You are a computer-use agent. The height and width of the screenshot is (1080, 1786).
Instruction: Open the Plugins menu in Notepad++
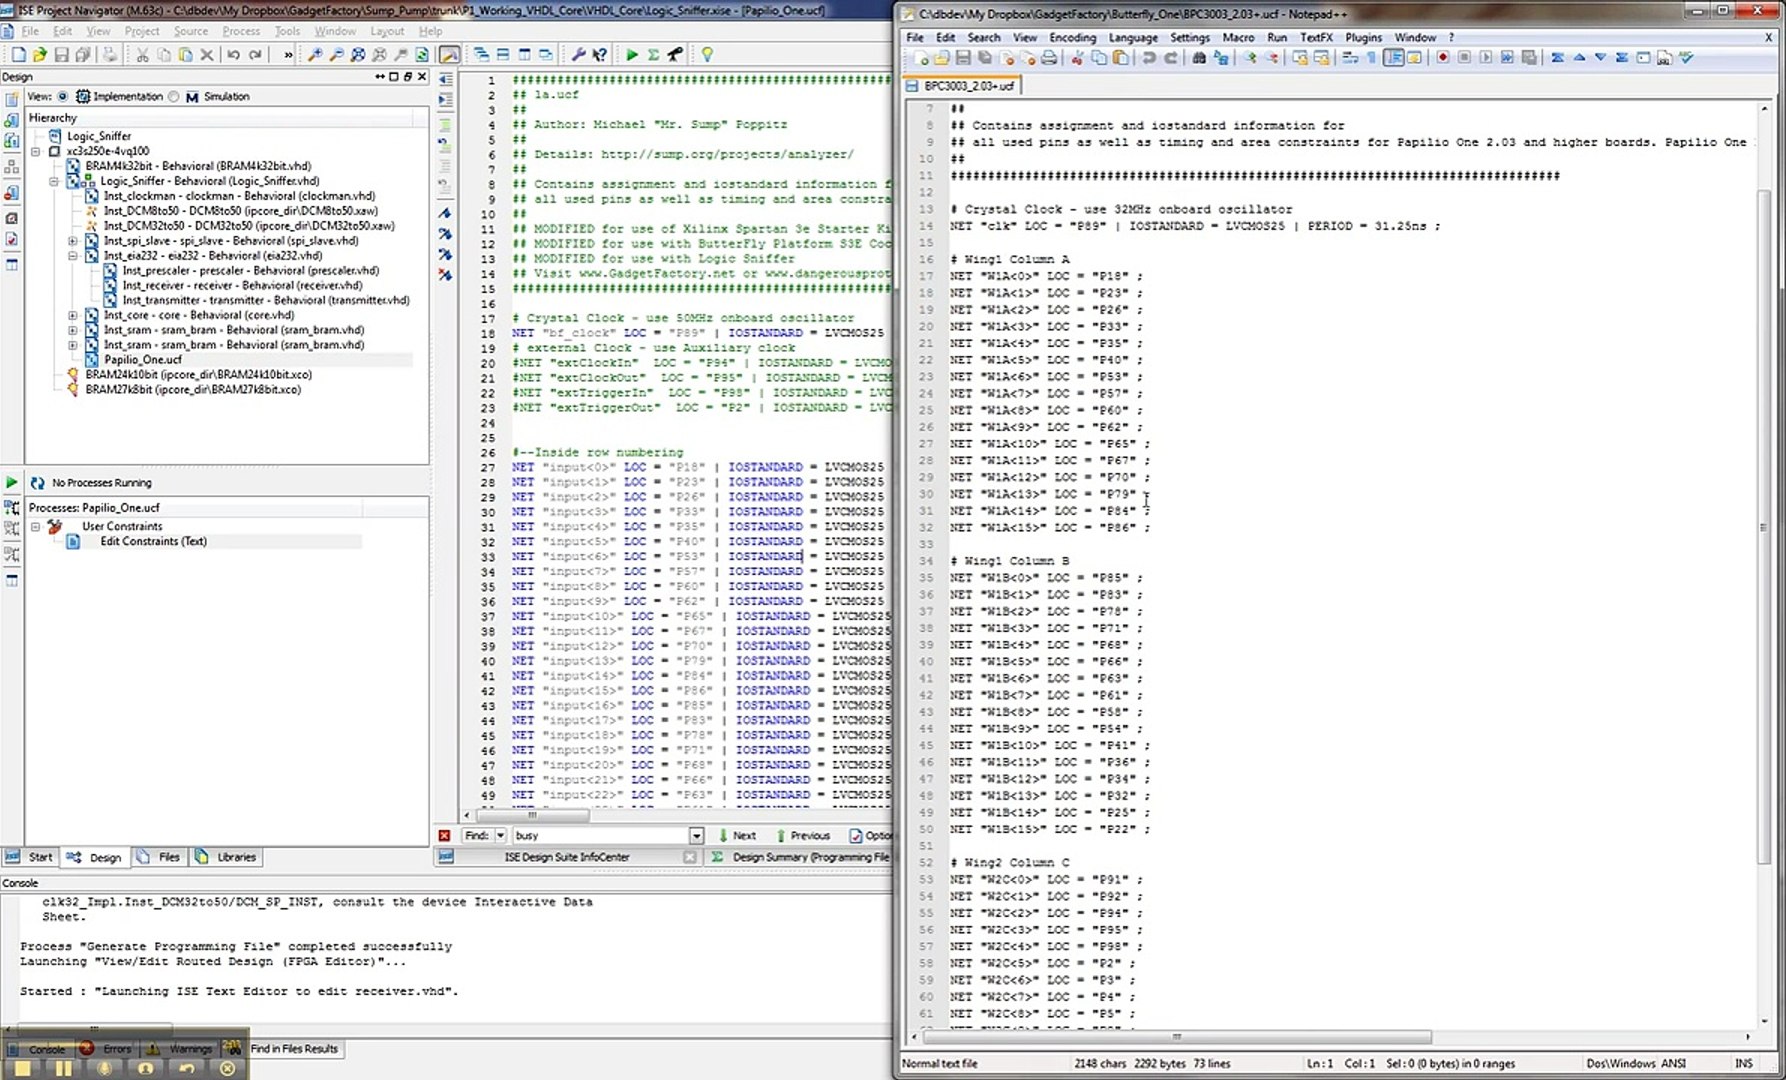[1363, 37]
